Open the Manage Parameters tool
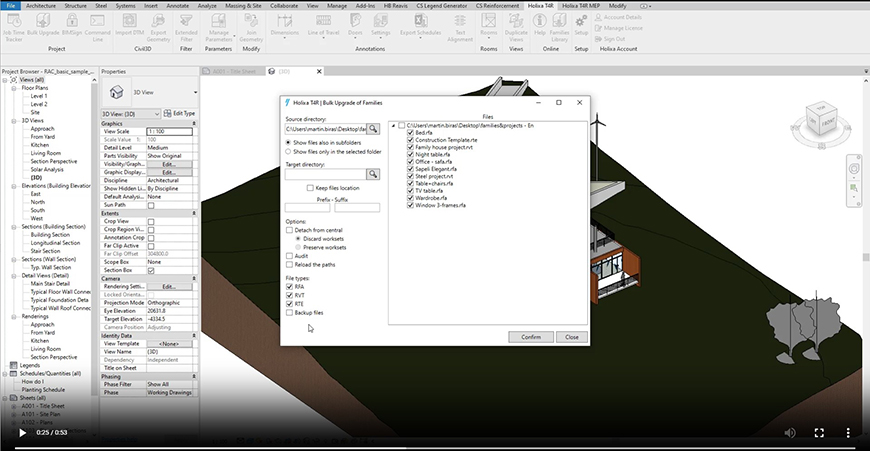 (x=219, y=28)
